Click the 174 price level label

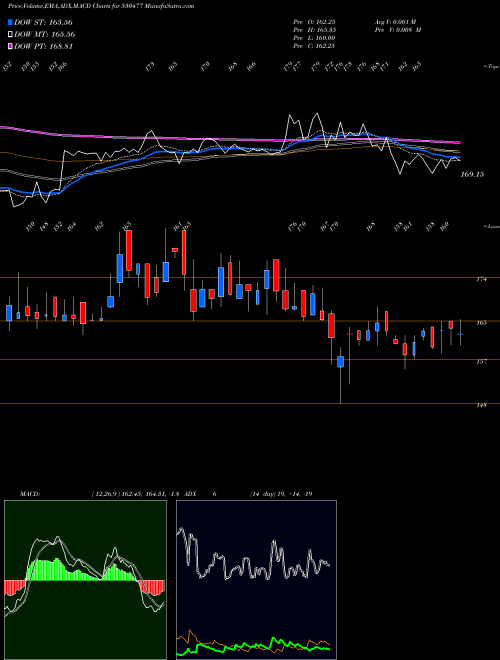click(x=482, y=279)
